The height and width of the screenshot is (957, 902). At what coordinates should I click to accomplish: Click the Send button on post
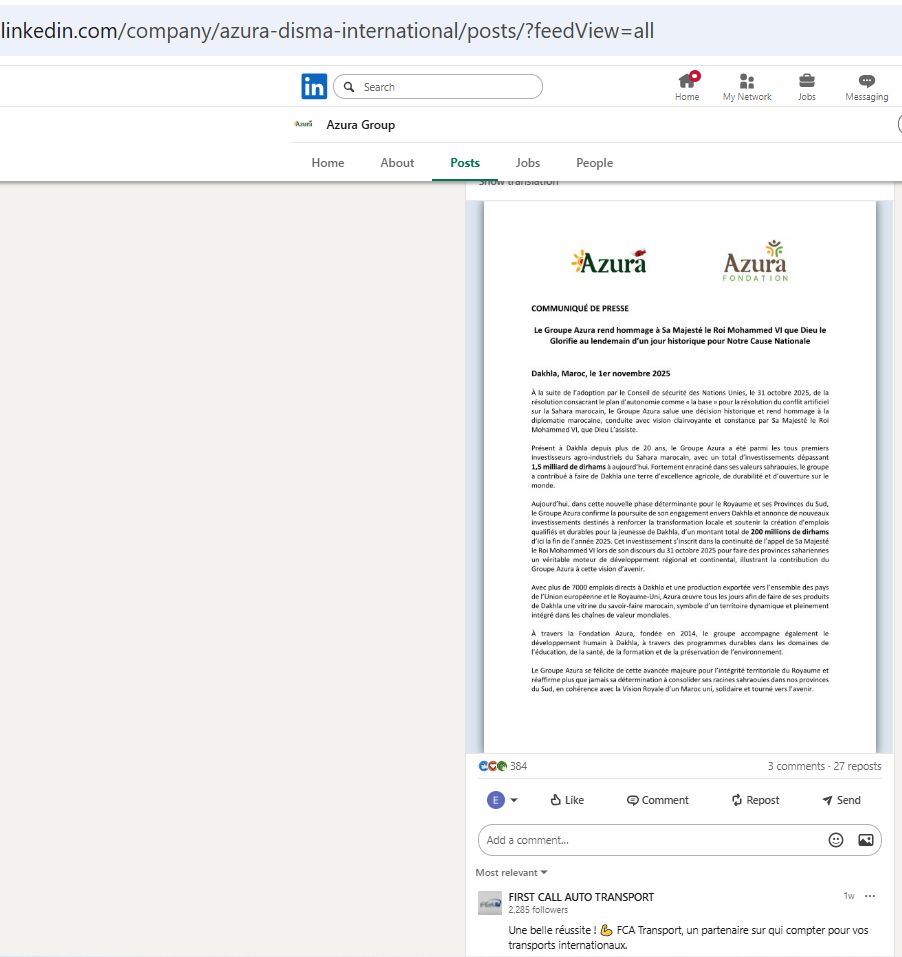tap(841, 800)
